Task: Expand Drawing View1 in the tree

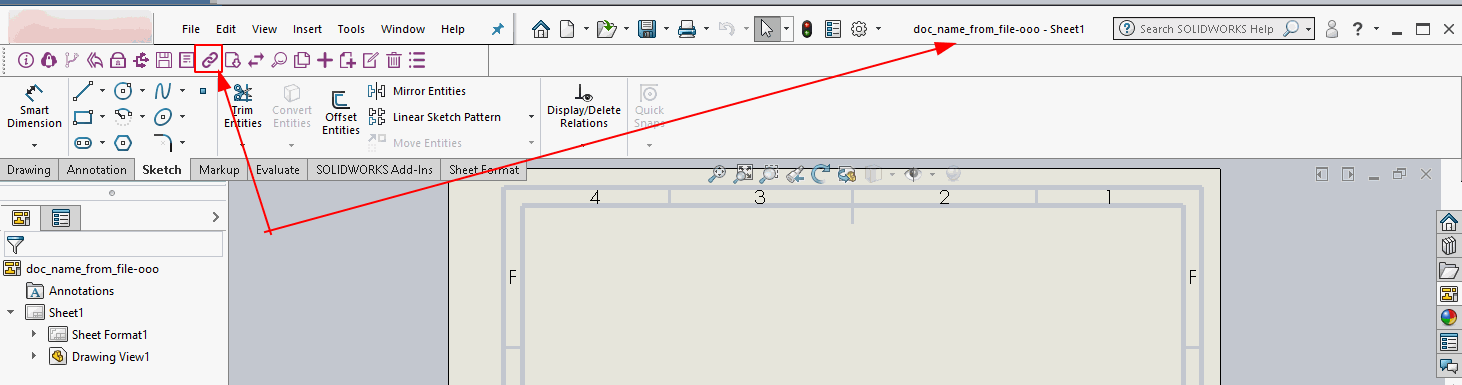Action: [34, 356]
